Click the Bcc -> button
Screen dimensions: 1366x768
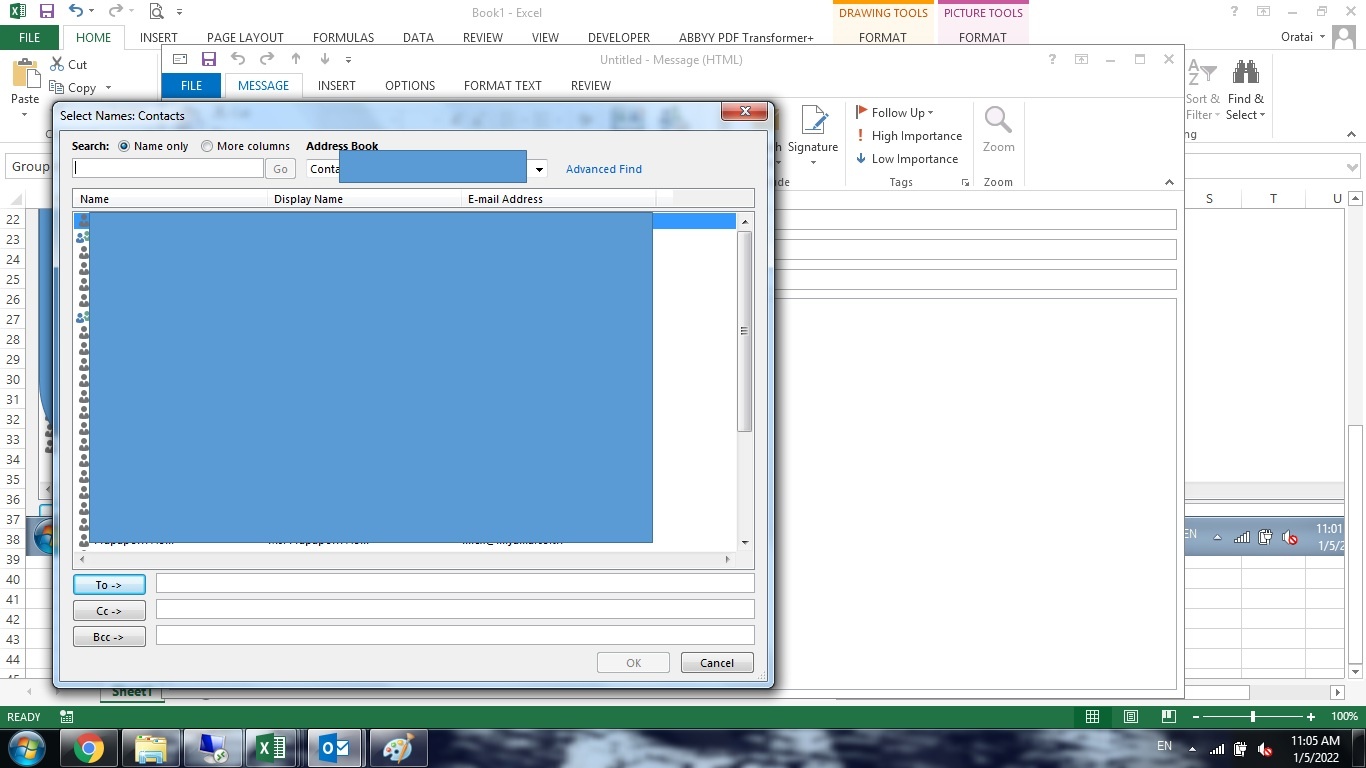click(109, 636)
